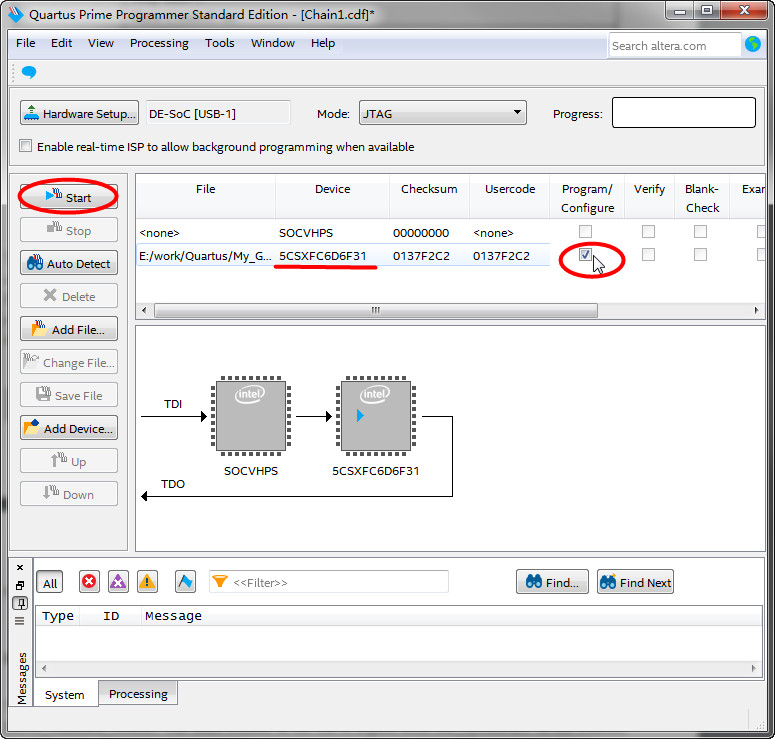Toggle Verify checkbox for the 5CSXFC6D6F31 row
This screenshot has width=775, height=739.
(x=648, y=255)
